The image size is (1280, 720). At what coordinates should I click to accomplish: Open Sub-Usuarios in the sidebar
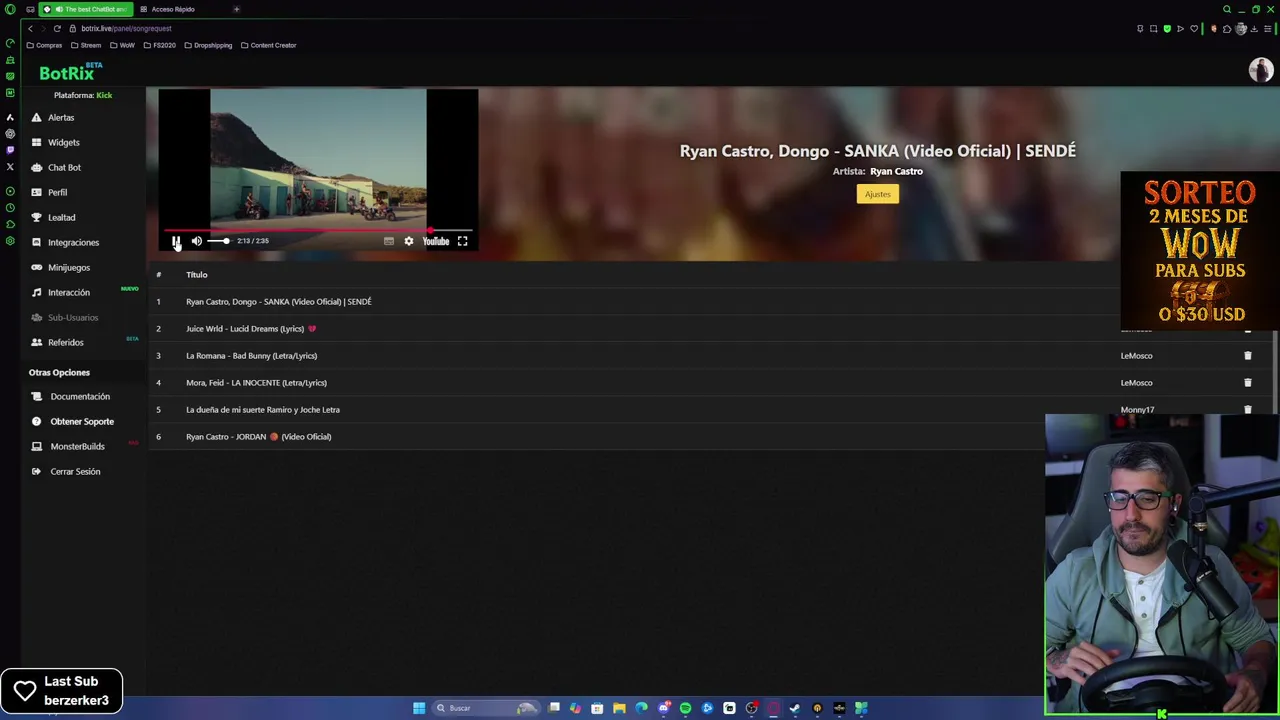(x=73, y=317)
